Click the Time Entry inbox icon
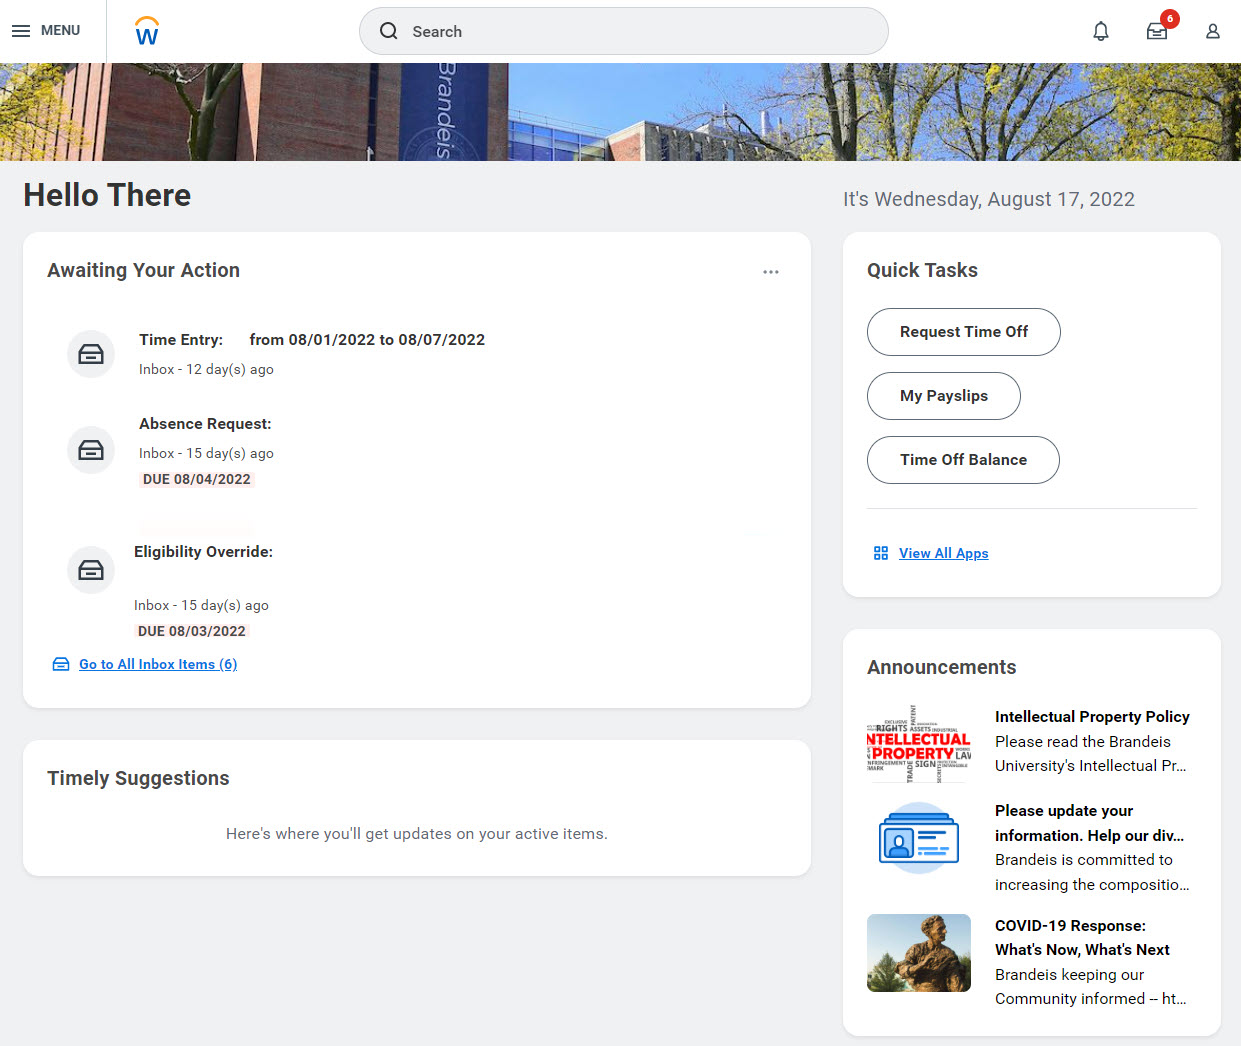This screenshot has width=1241, height=1046. (91, 354)
